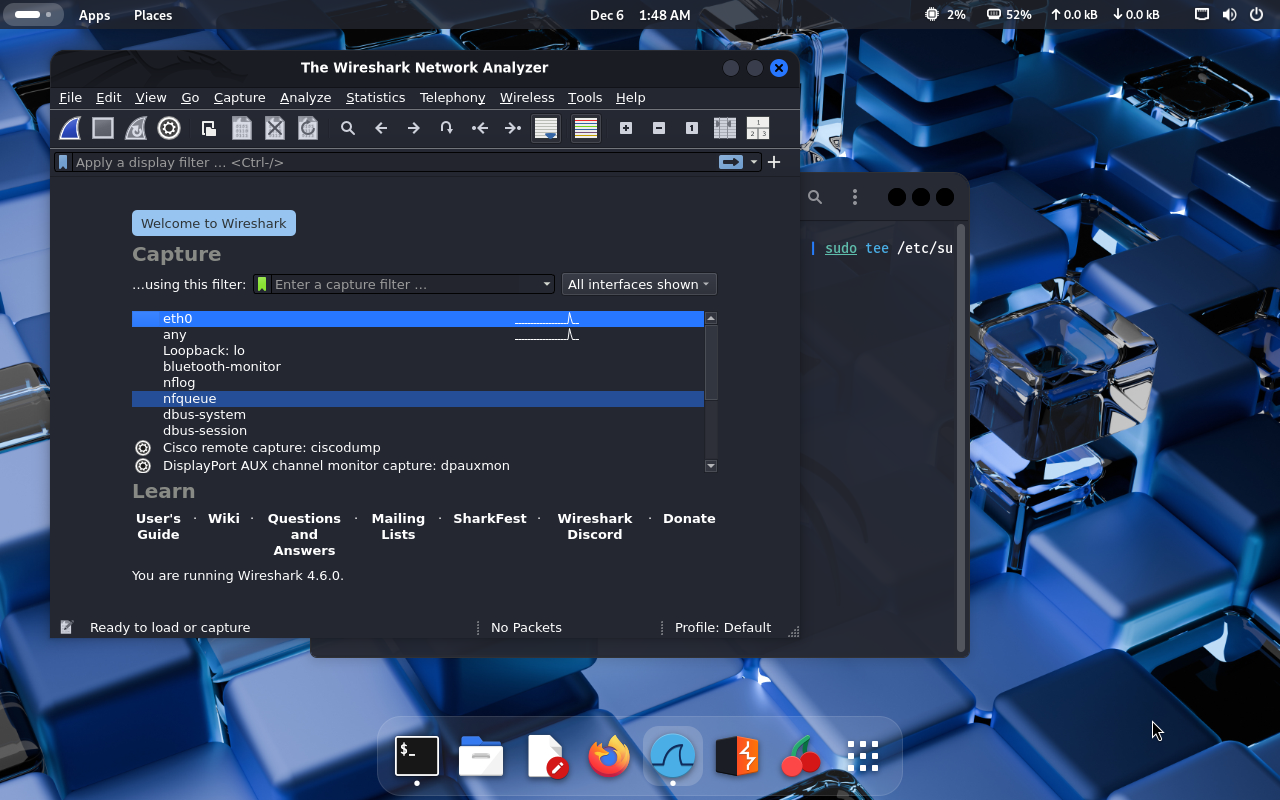Screen dimensions: 1280x800
Task: Expand the display filter history arrow
Action: click(x=754, y=162)
